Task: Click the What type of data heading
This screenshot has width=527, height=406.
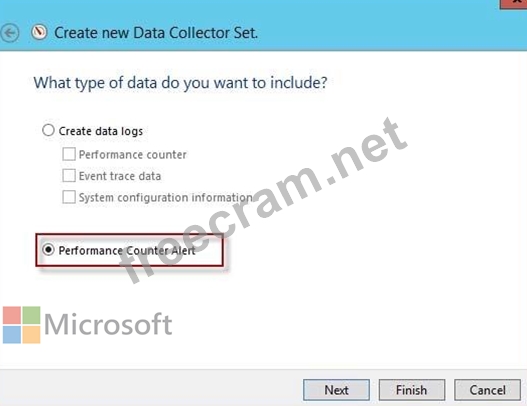Action: point(180,83)
